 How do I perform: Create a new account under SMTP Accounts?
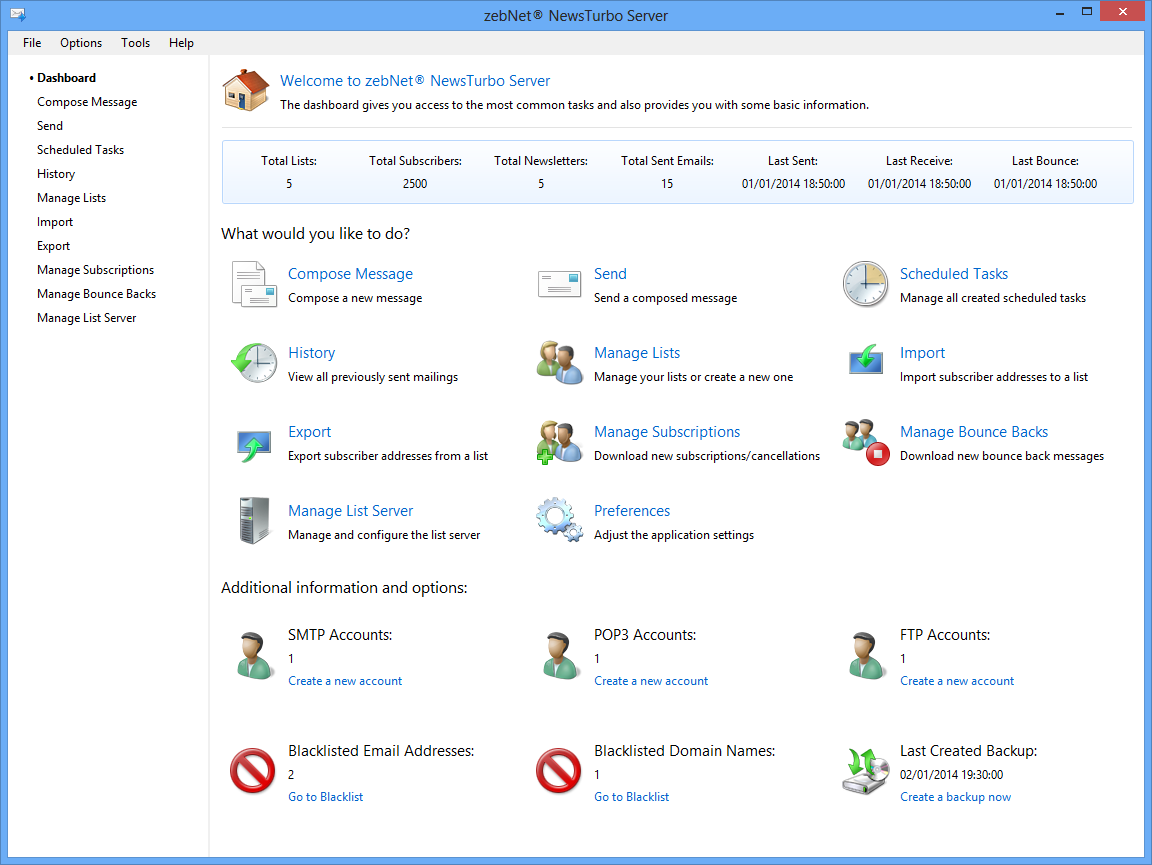tap(345, 681)
